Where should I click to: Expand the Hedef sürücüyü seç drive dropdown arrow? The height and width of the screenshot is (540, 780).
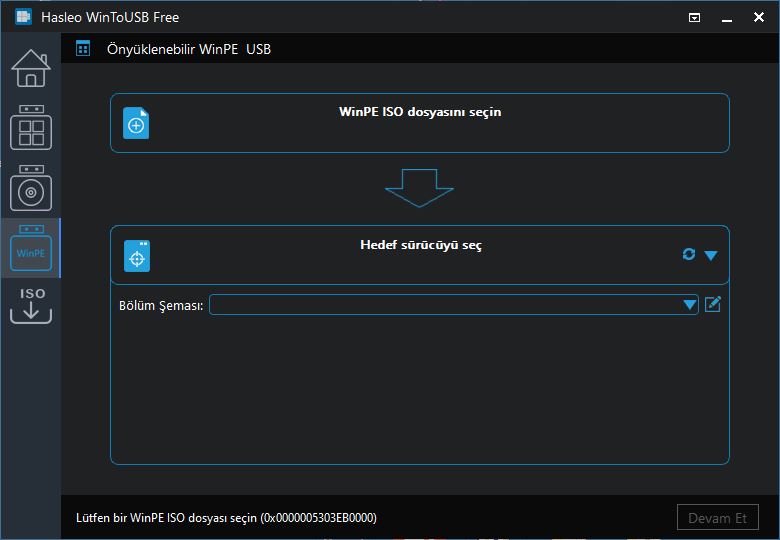pos(711,255)
